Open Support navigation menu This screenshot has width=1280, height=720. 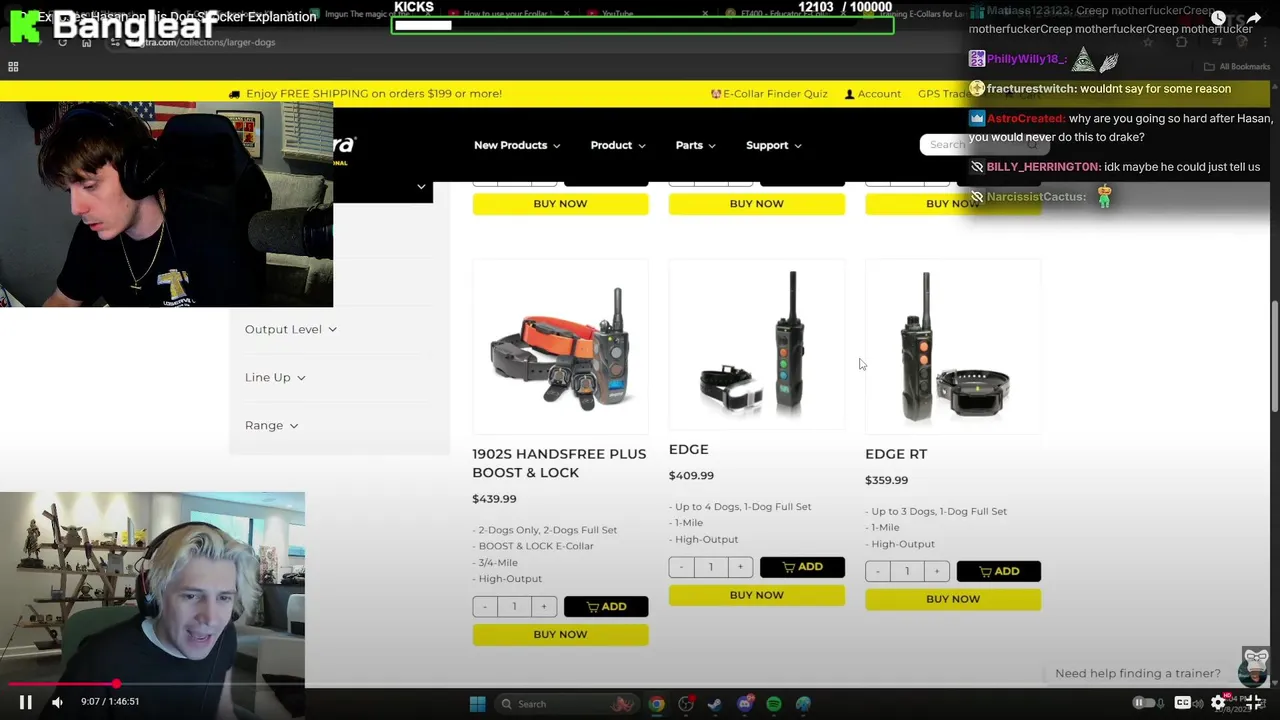(774, 145)
